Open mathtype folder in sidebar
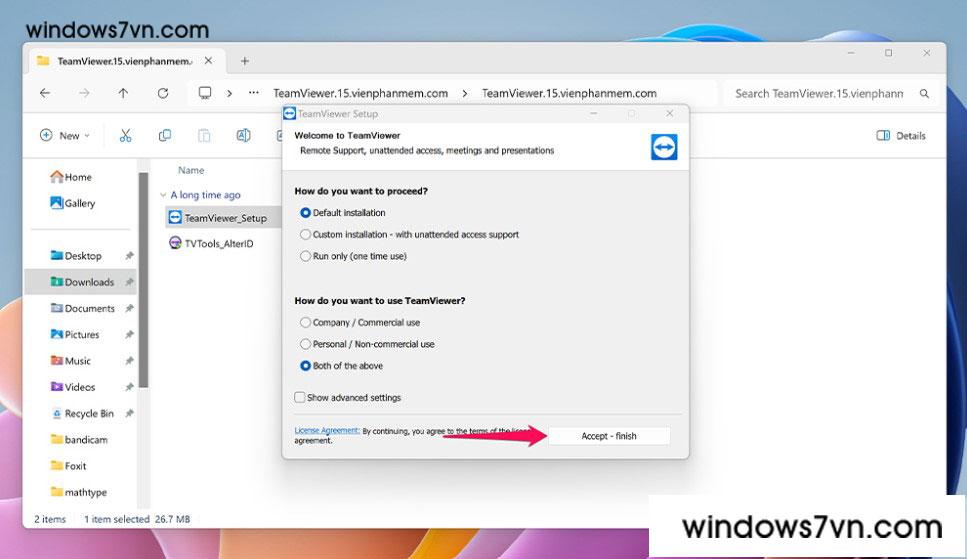The width and height of the screenshot is (967, 559). tap(78, 492)
